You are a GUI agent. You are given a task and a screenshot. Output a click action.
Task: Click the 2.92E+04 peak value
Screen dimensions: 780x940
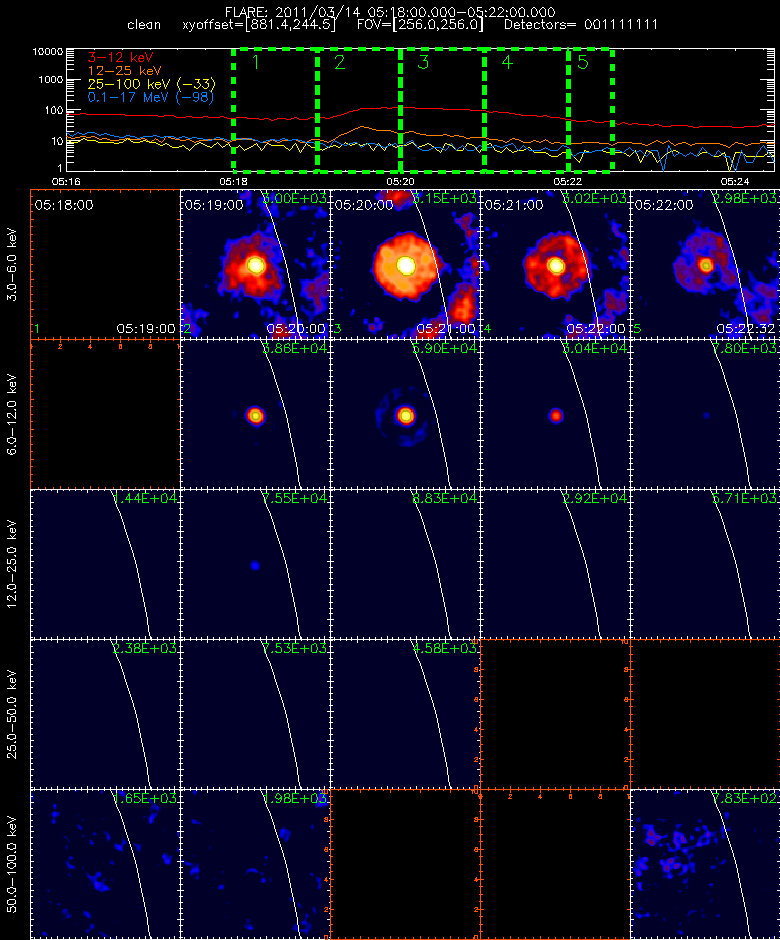pos(596,498)
